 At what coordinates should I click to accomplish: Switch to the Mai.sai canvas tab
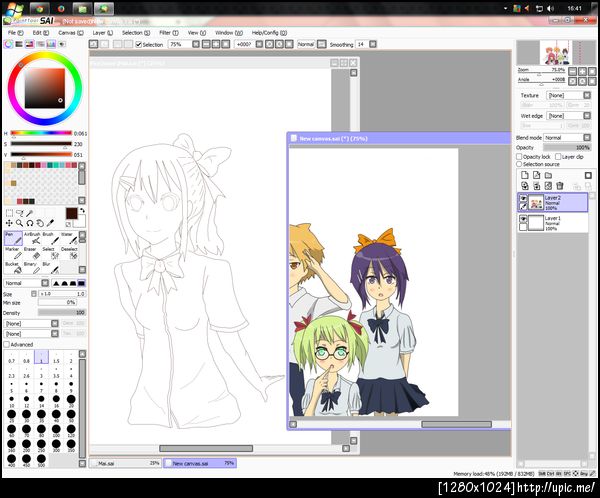[x=125, y=463]
